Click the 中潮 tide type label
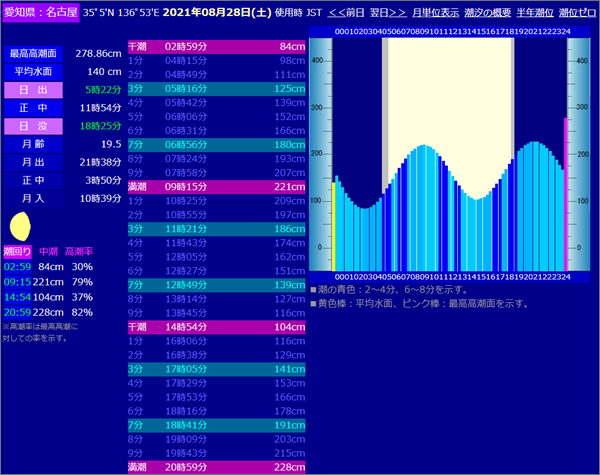600x475 pixels. (48, 251)
